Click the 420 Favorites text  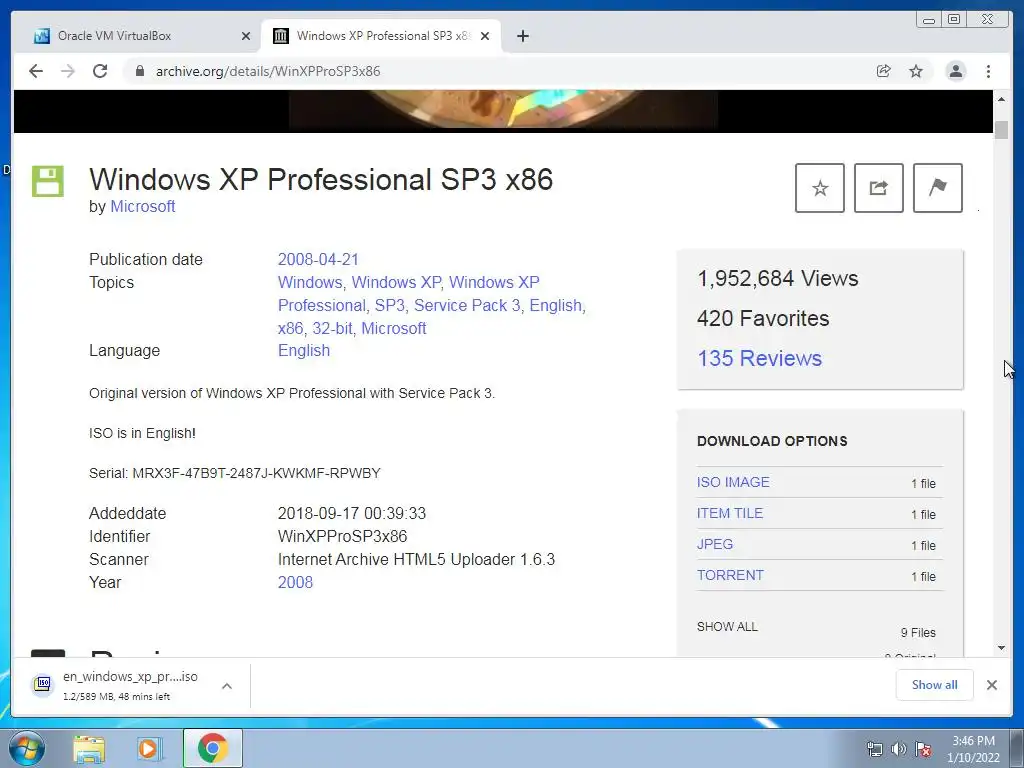click(763, 318)
